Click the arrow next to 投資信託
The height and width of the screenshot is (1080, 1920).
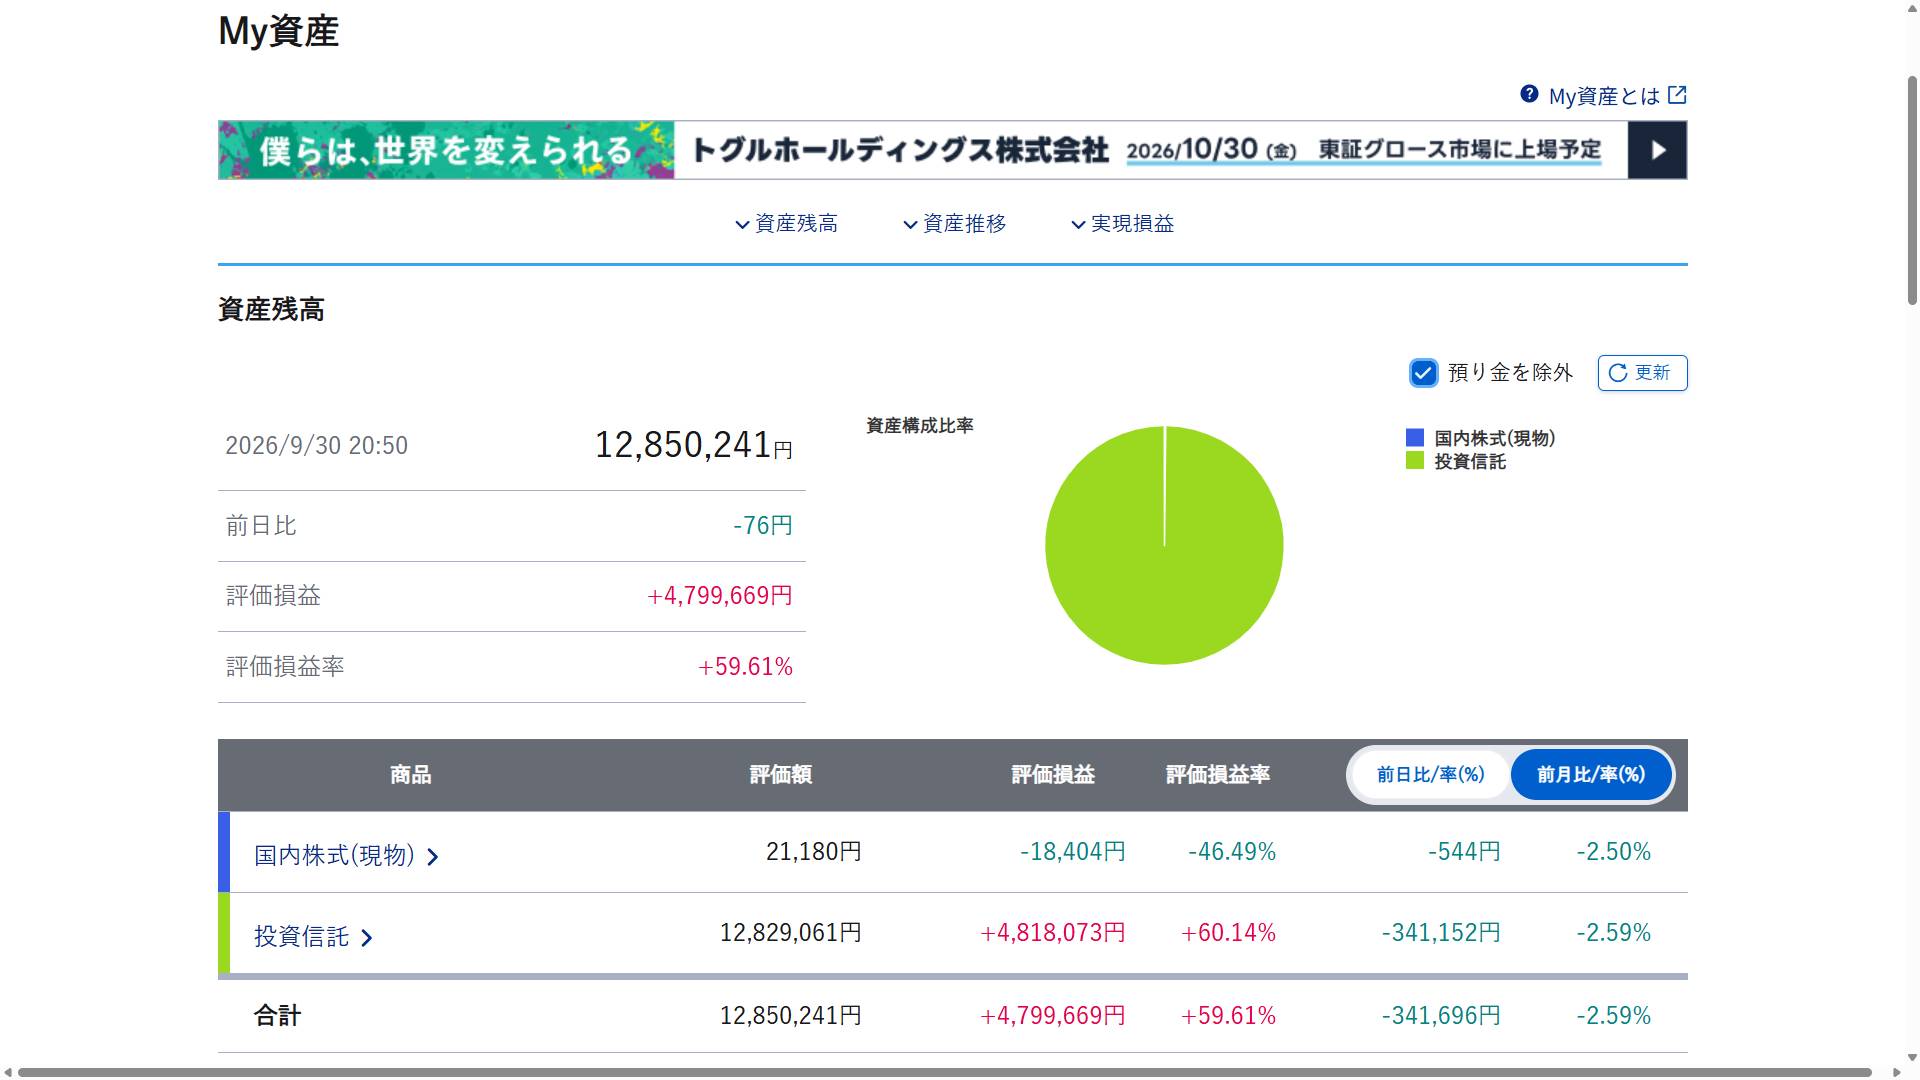click(367, 938)
